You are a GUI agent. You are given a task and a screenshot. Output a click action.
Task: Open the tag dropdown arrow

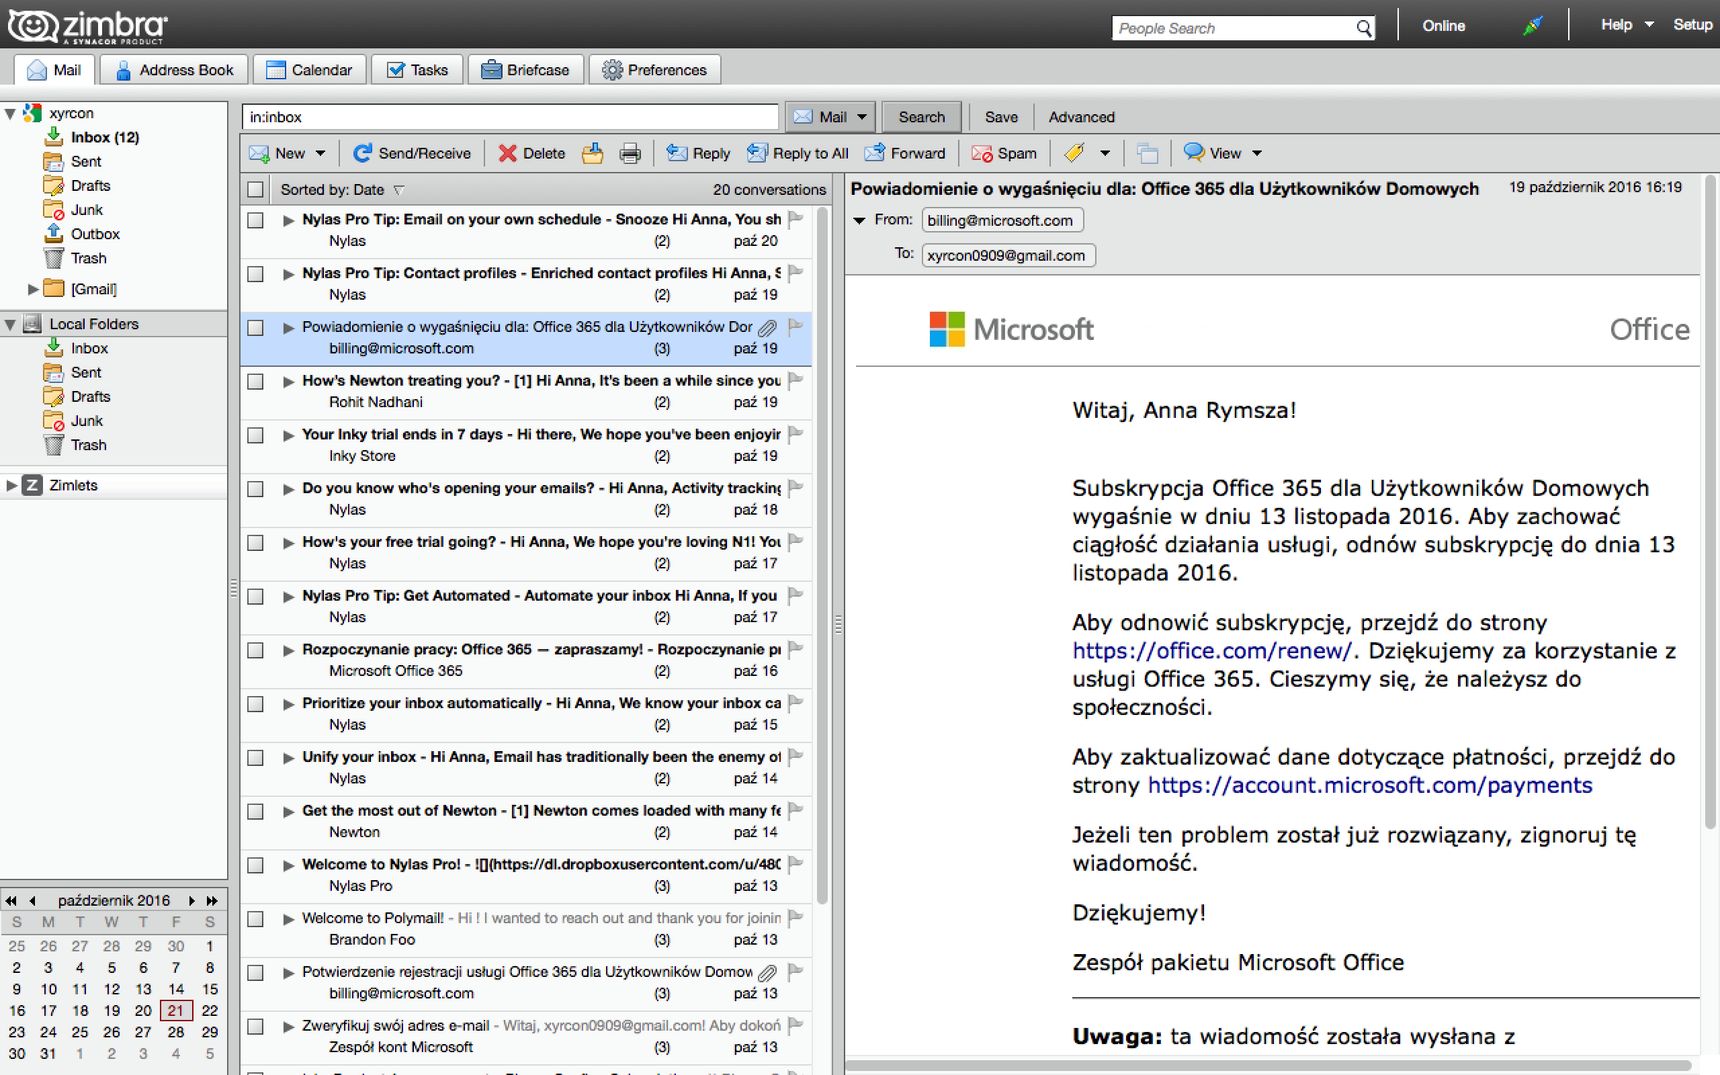pyautogui.click(x=1105, y=153)
